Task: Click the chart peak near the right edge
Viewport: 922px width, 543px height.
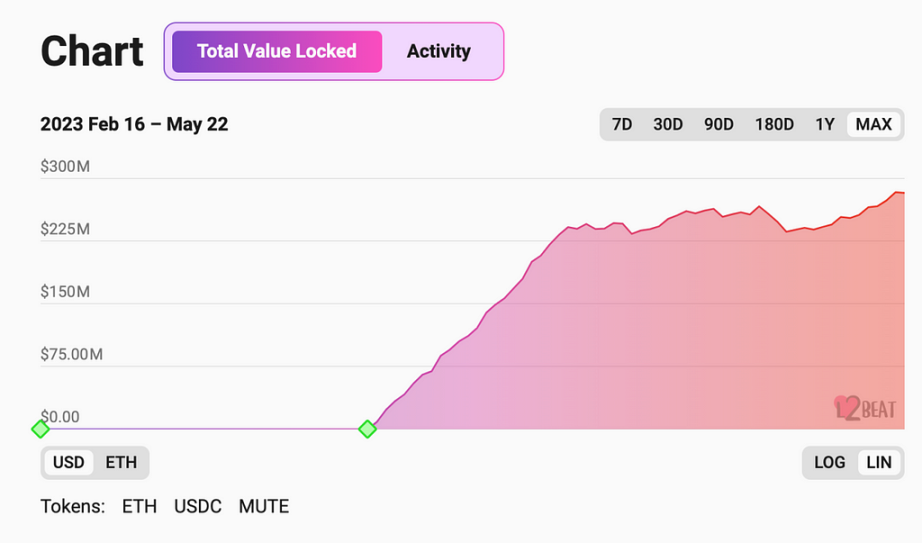Action: coord(898,192)
